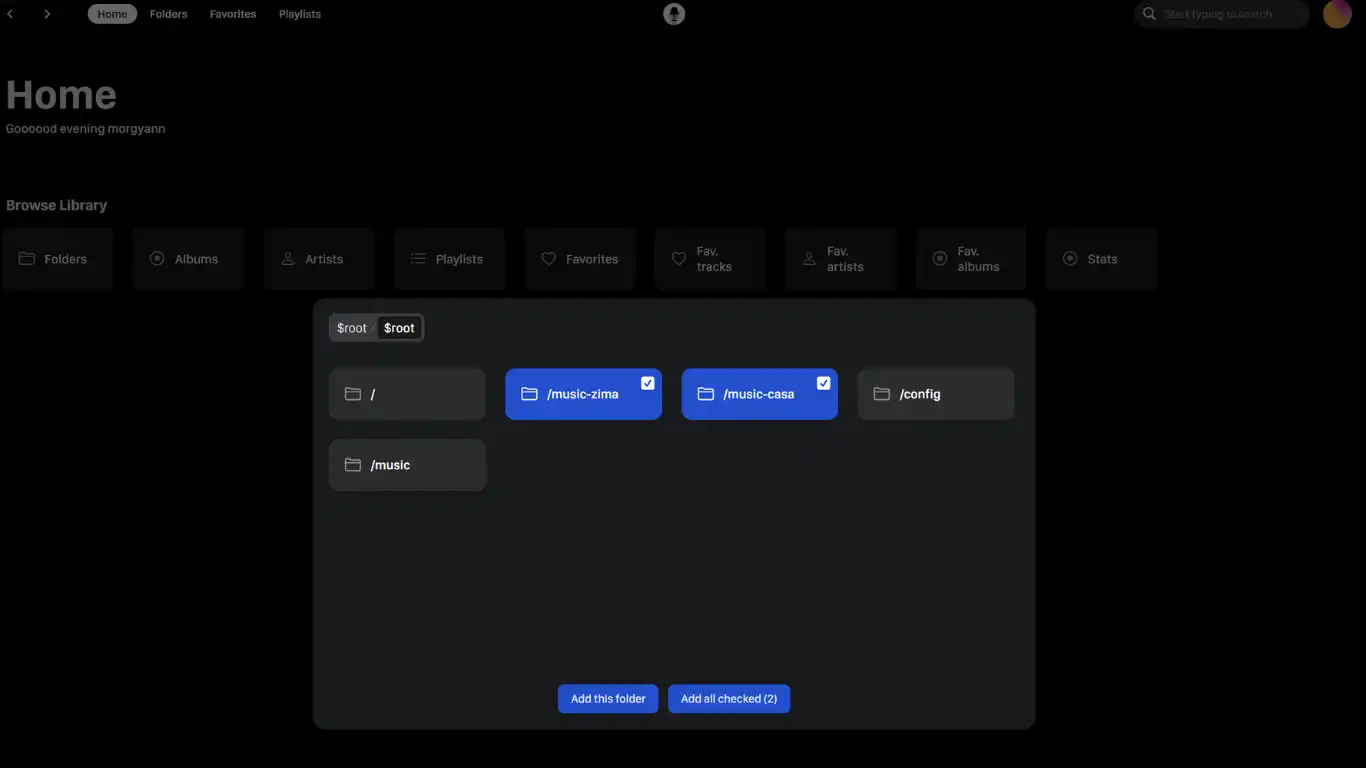
Task: Uncheck the /music-zima checkbox
Action: click(x=647, y=383)
